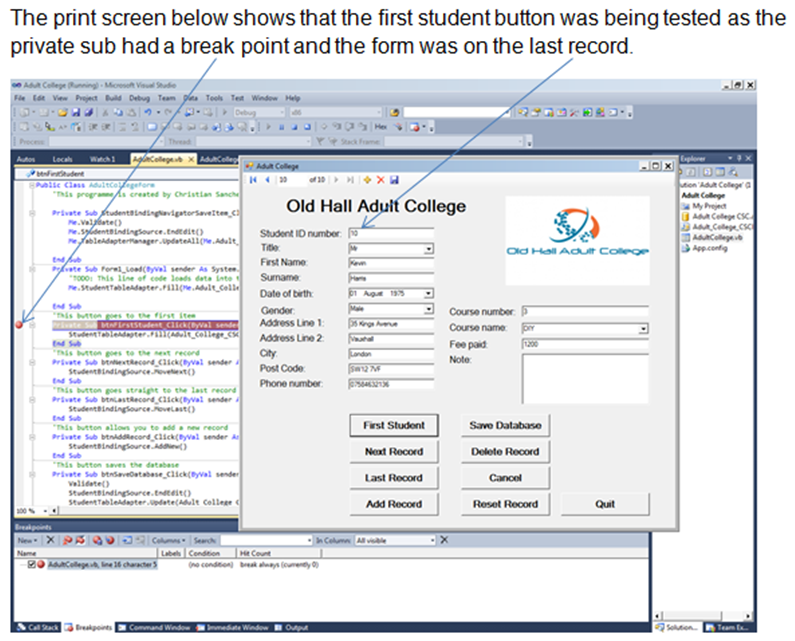Click the First Name field containing Kevin
Screen dimensions: 795x641
(391, 263)
